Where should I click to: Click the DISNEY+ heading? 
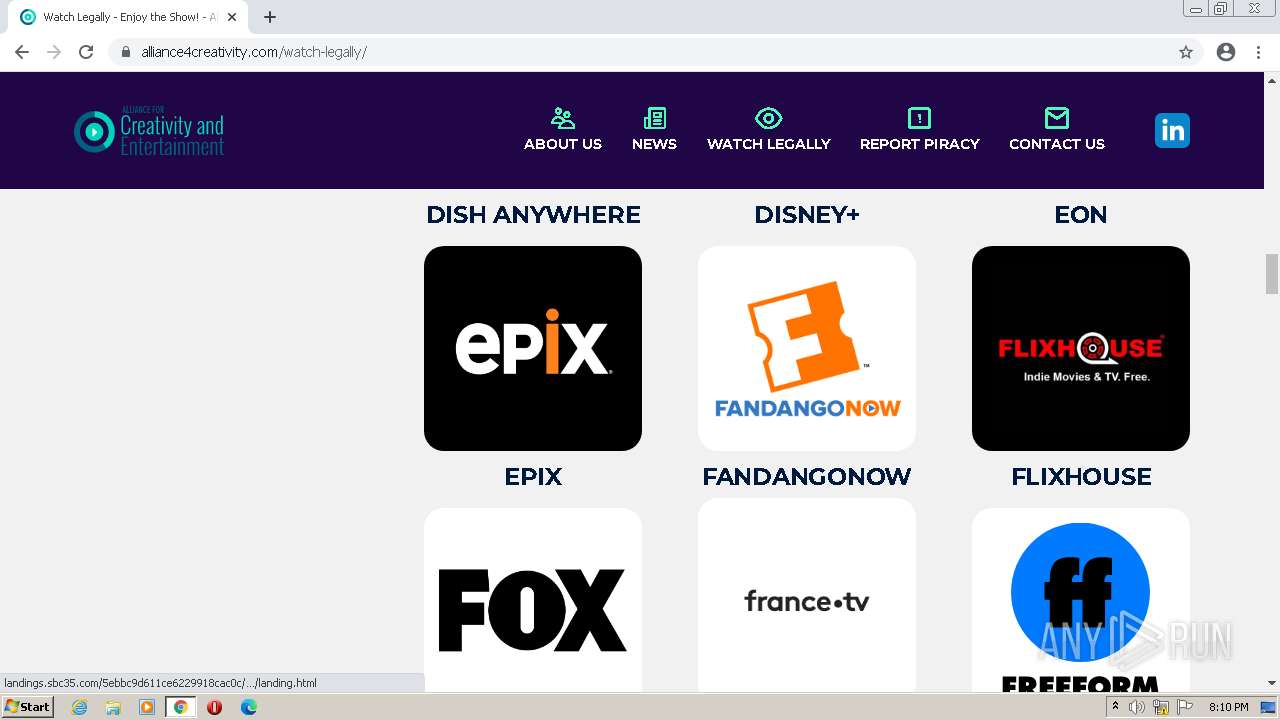pyautogui.click(x=807, y=215)
